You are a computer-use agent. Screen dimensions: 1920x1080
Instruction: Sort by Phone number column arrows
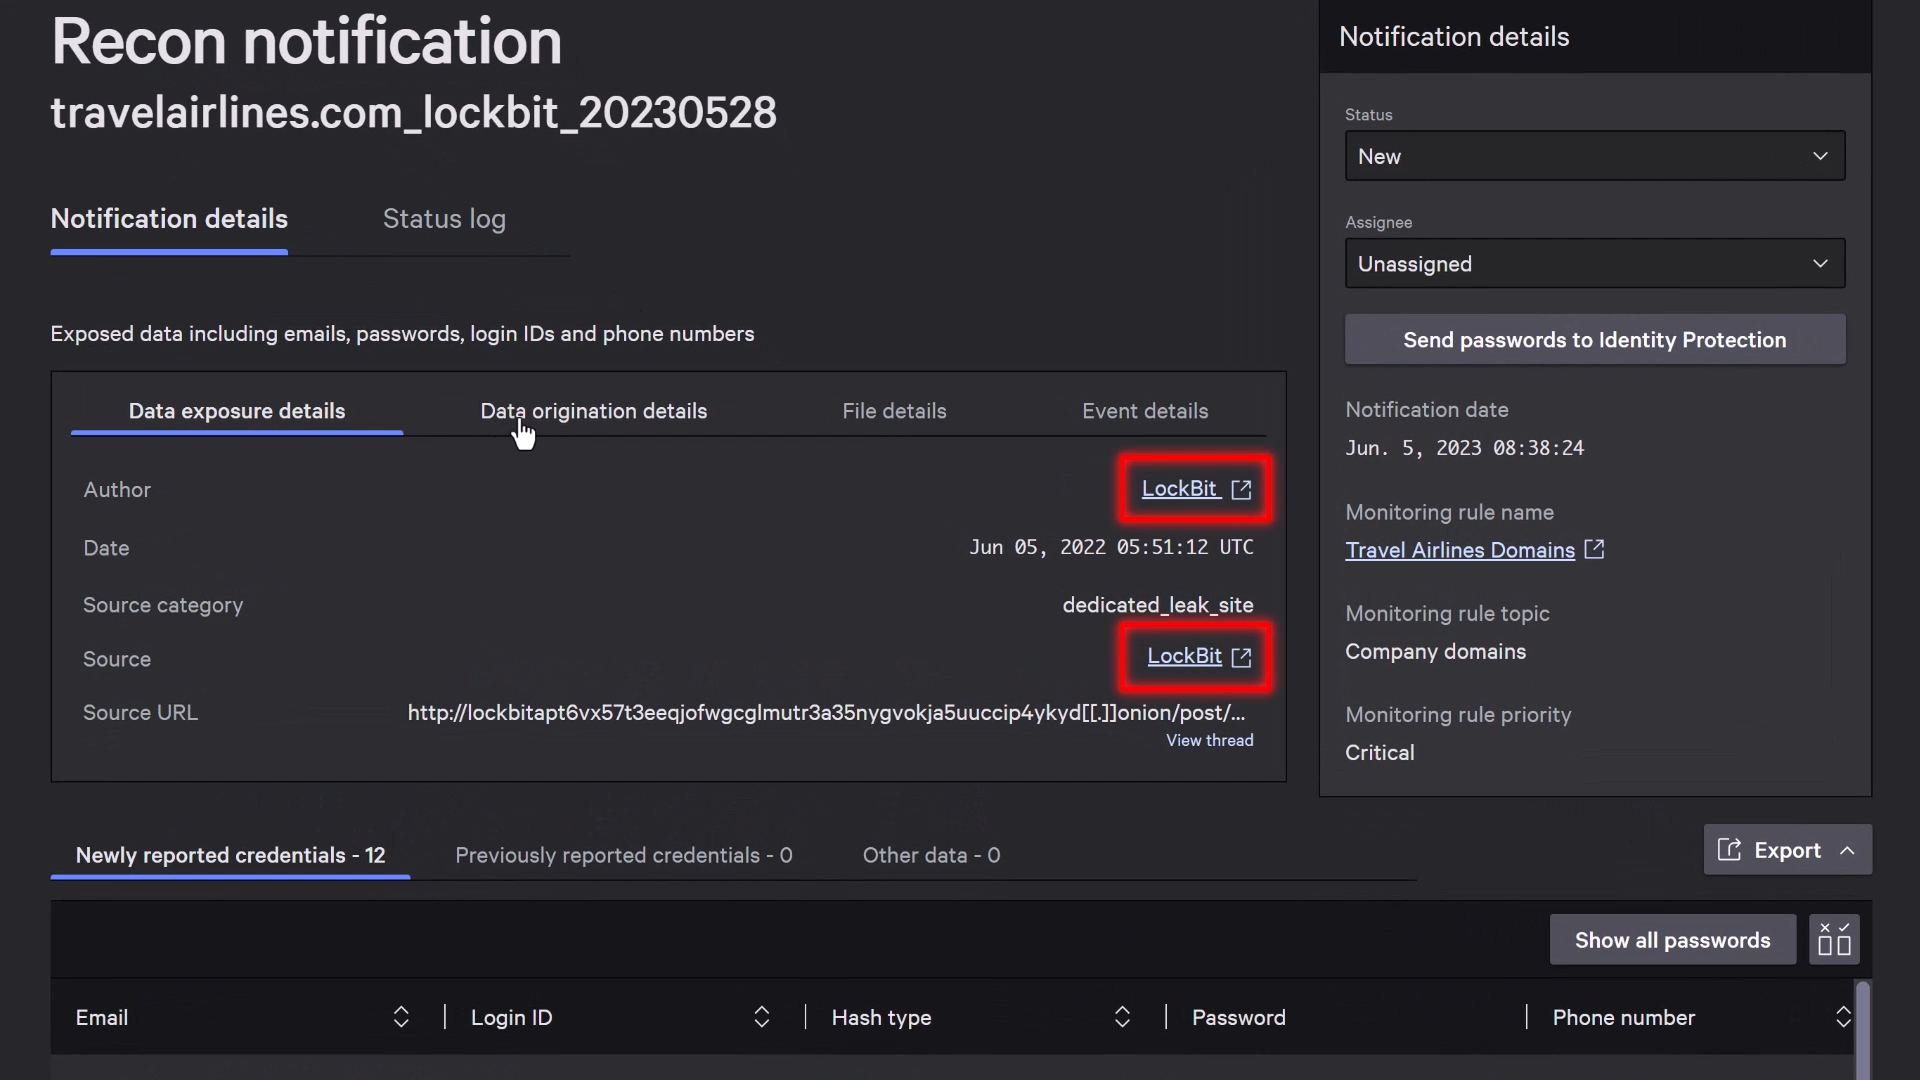coord(1843,1017)
